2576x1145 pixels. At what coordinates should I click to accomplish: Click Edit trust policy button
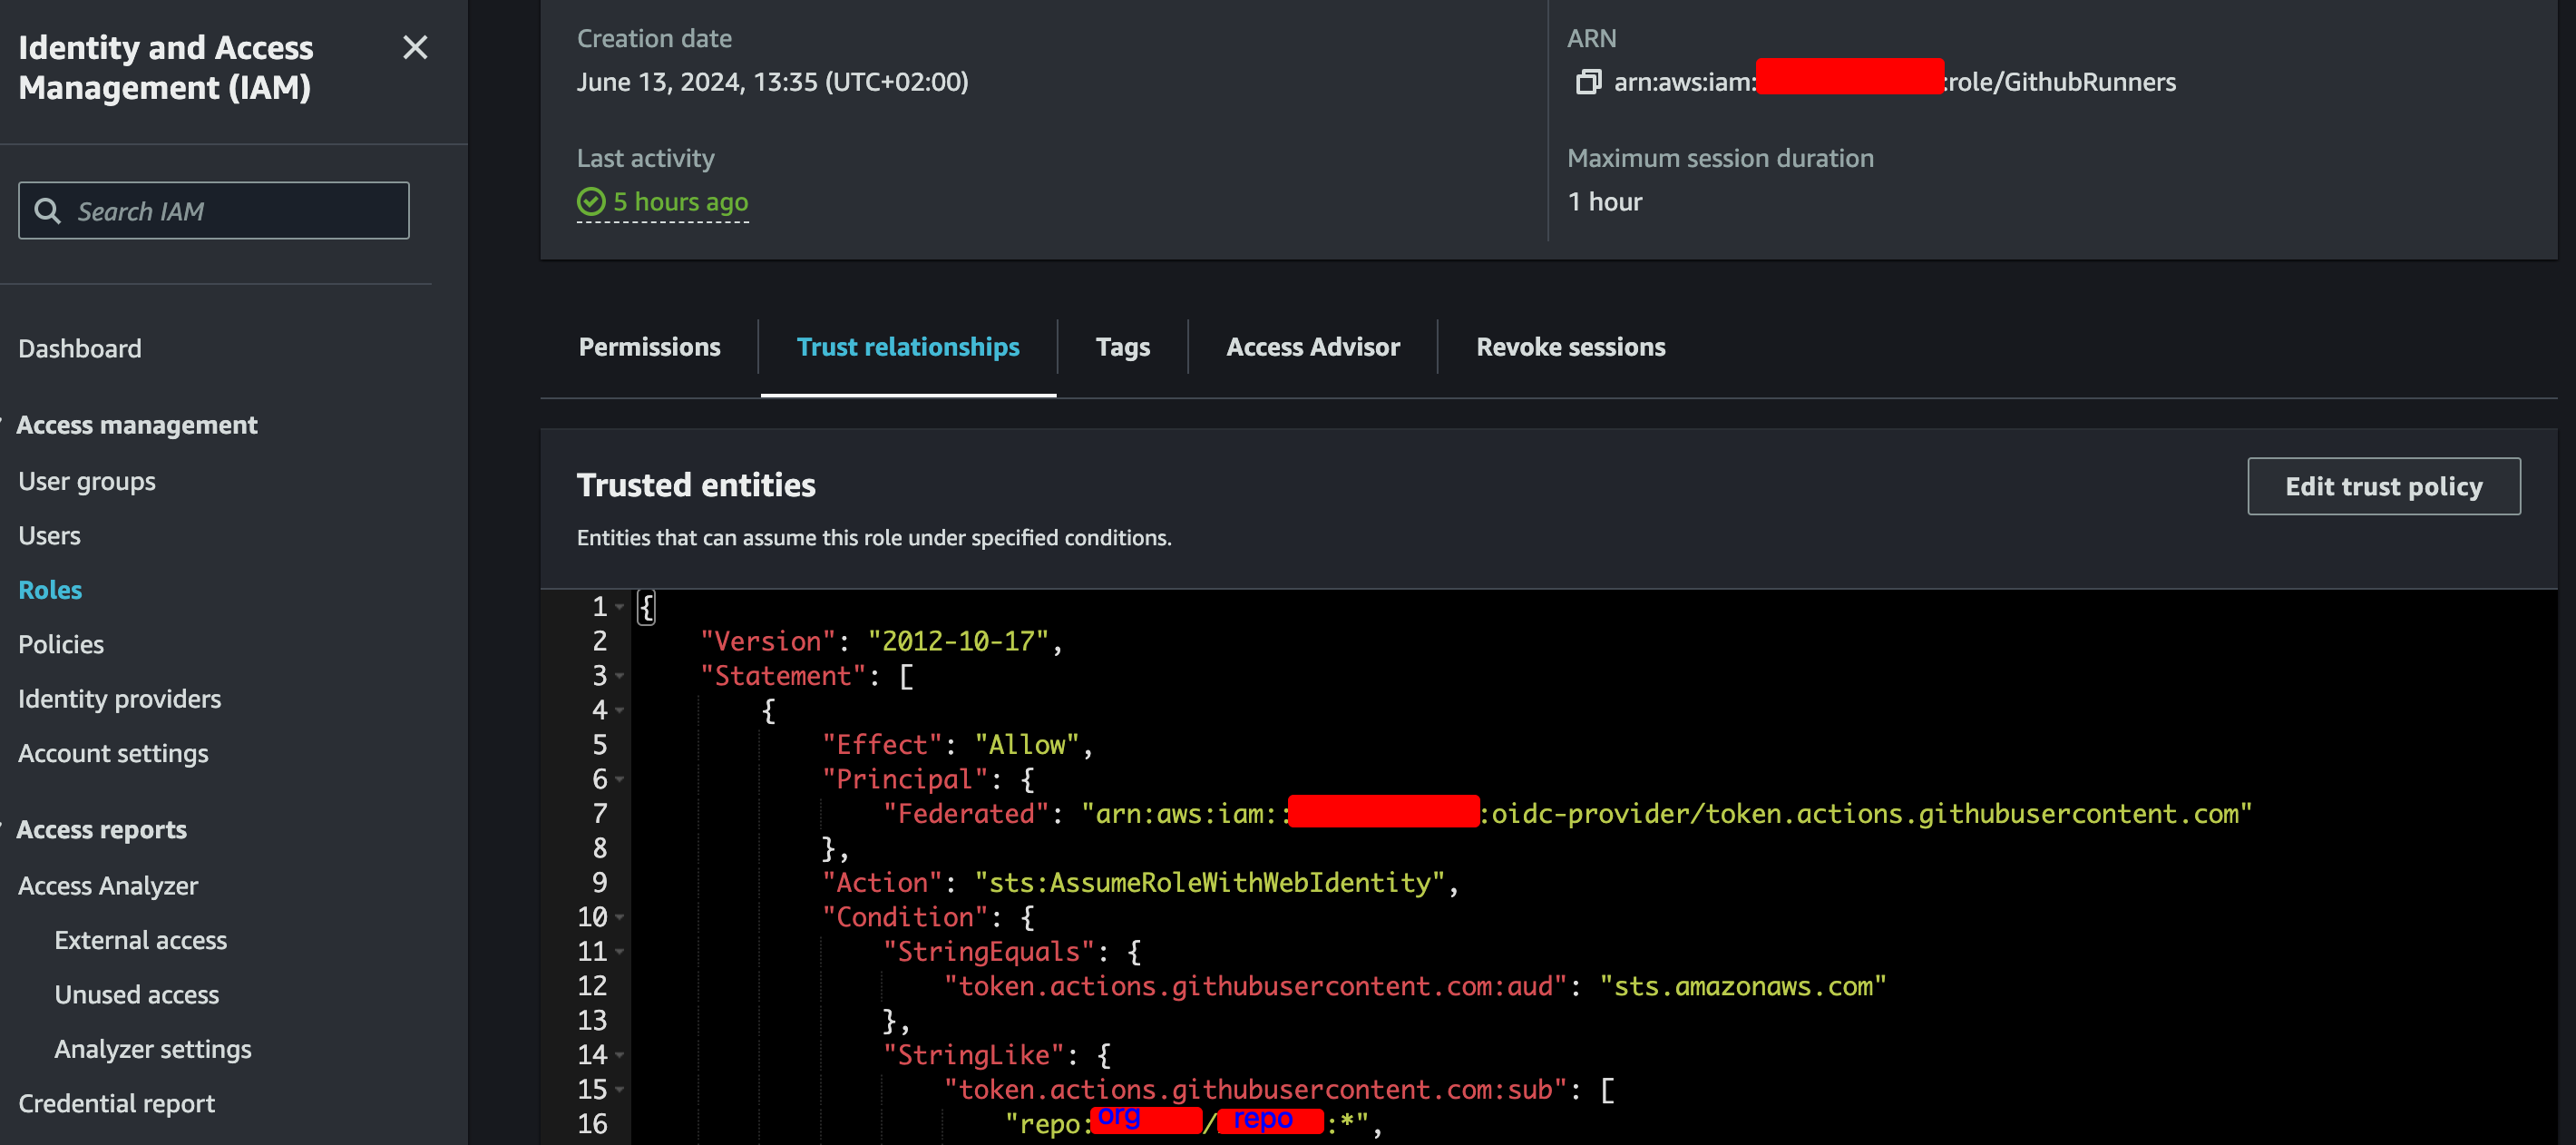[x=2384, y=486]
